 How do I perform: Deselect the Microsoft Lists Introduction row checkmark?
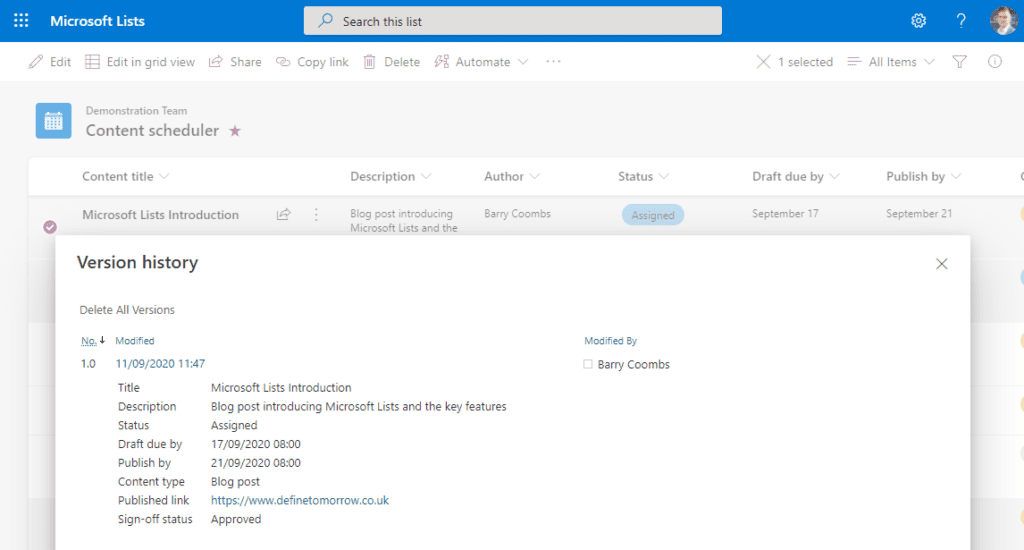pyautogui.click(x=50, y=227)
